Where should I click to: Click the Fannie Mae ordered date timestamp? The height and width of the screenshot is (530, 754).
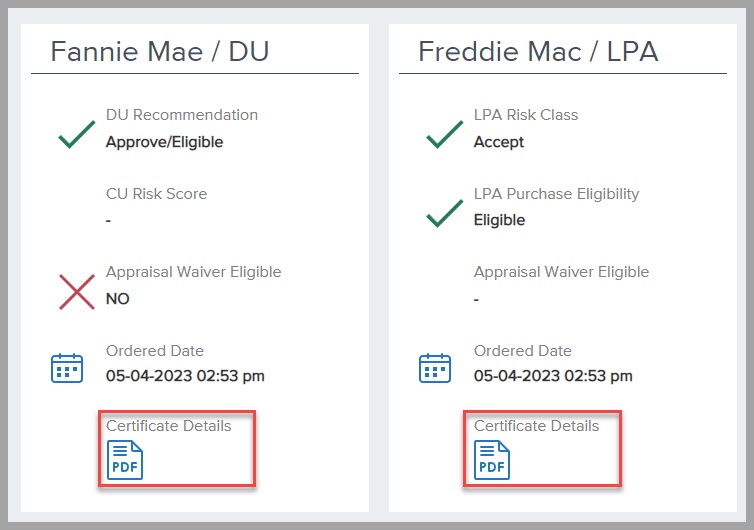point(185,376)
